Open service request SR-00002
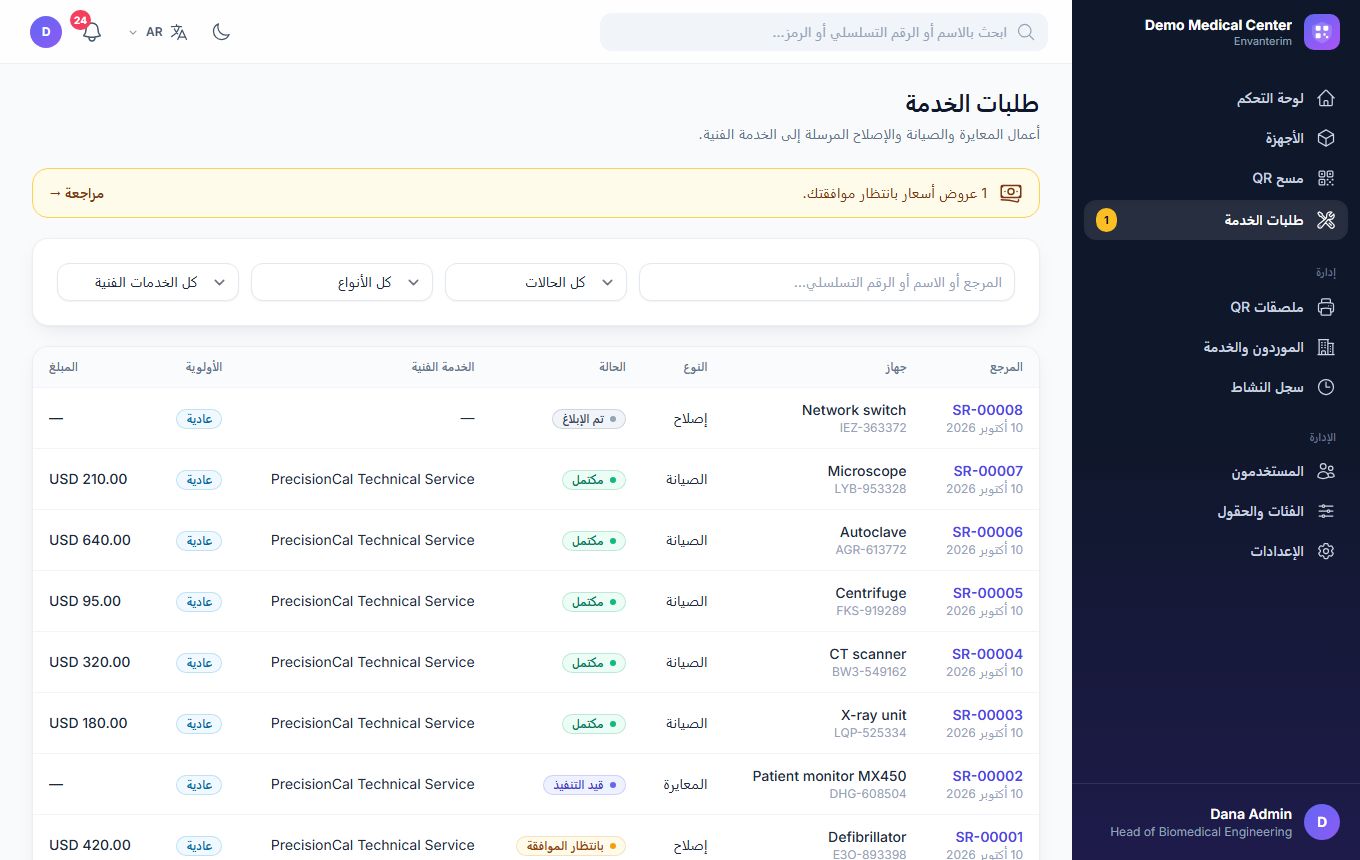The width and height of the screenshot is (1360, 860). [987, 776]
